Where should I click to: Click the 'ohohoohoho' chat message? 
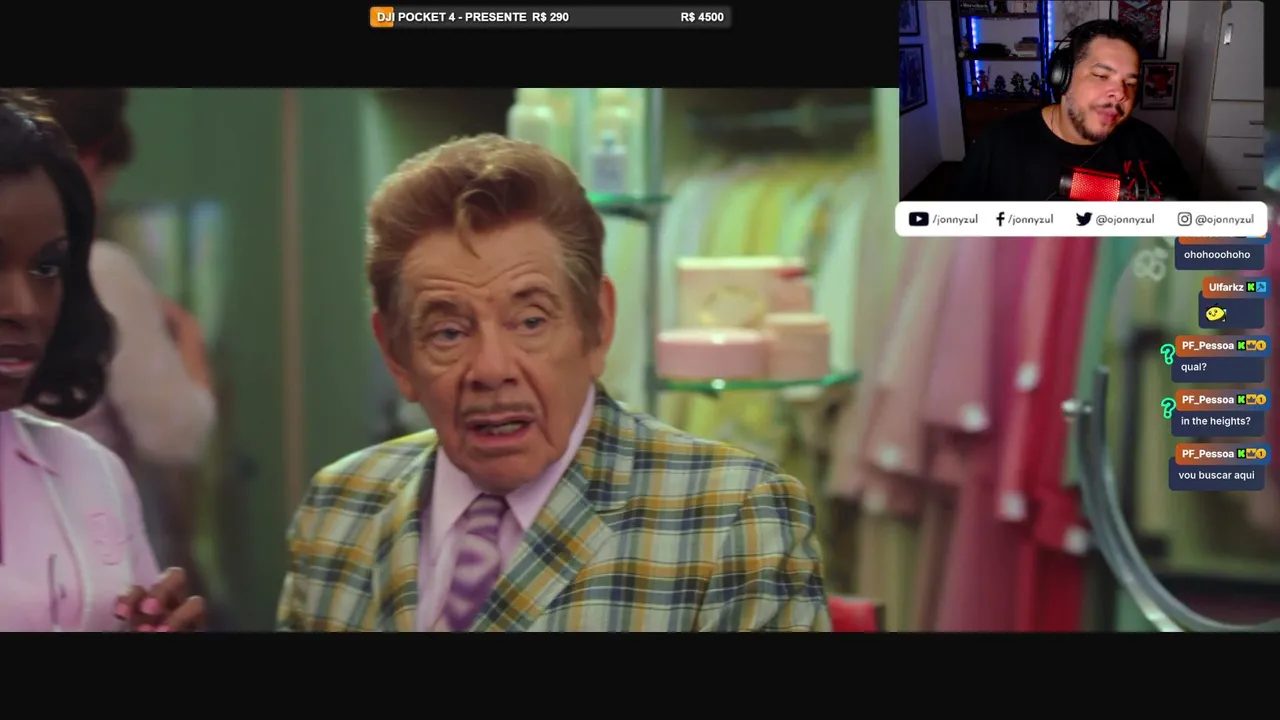pos(1217,255)
